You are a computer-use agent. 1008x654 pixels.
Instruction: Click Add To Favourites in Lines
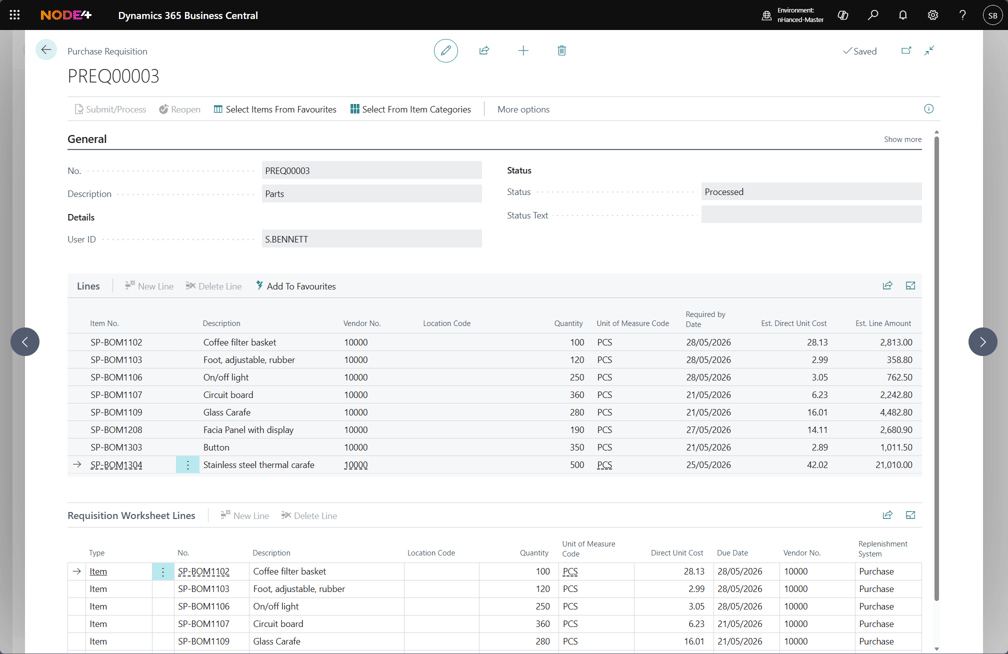point(295,286)
